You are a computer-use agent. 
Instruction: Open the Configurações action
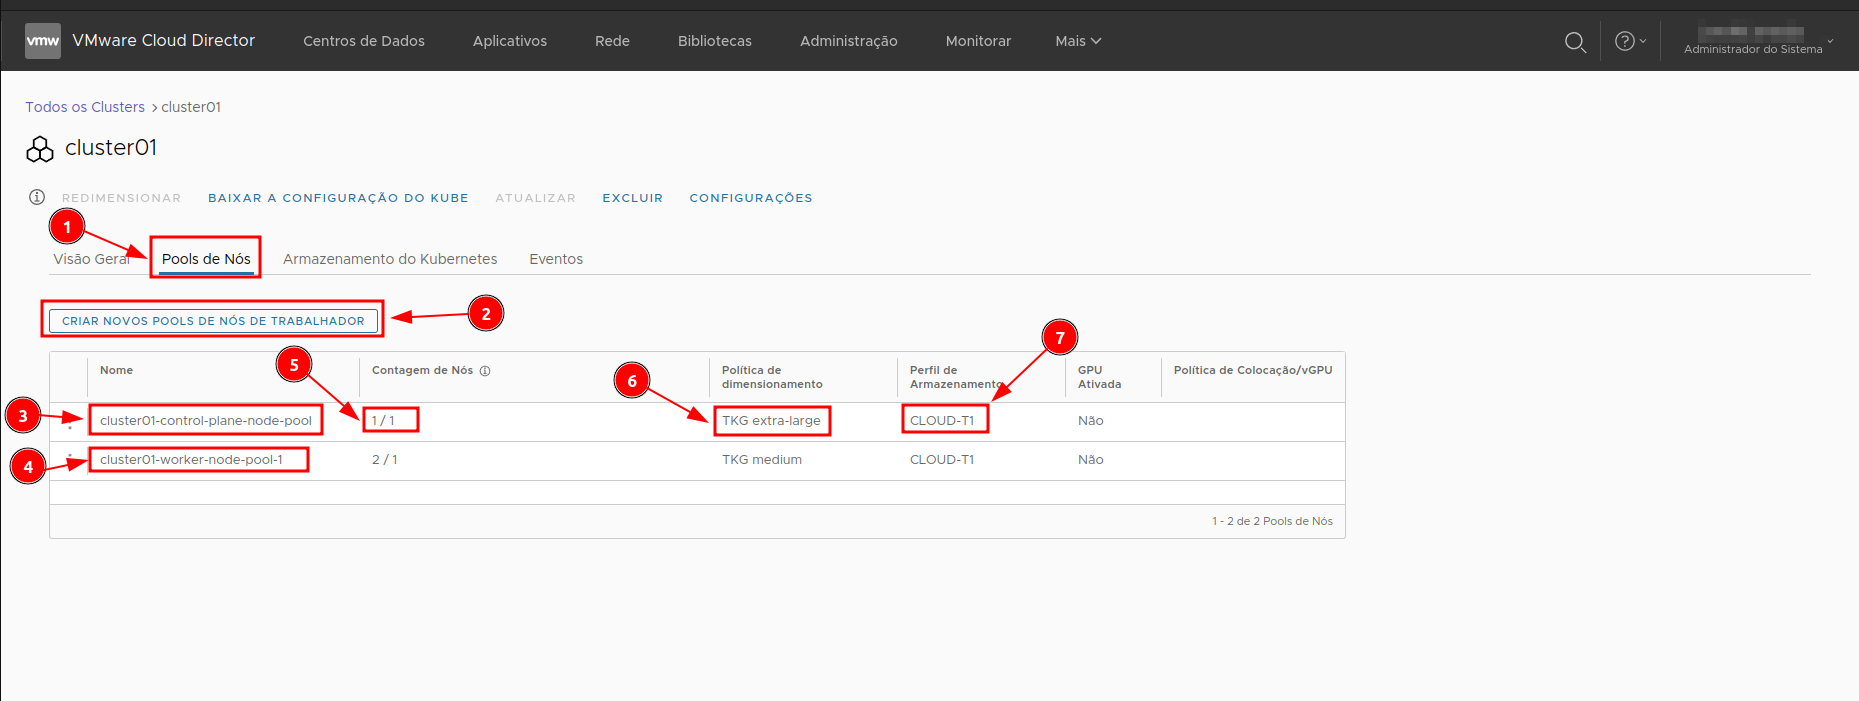(751, 198)
